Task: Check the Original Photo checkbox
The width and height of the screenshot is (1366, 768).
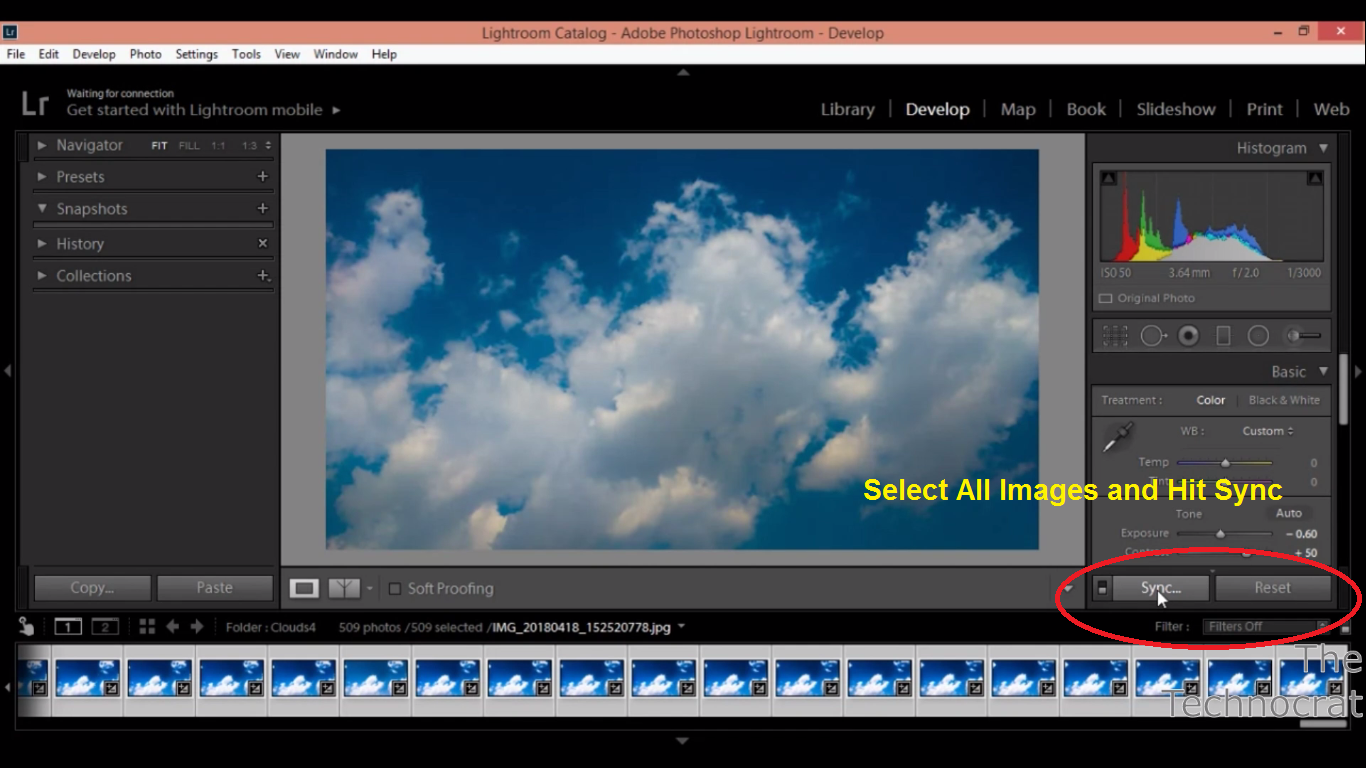Action: click(x=1105, y=298)
